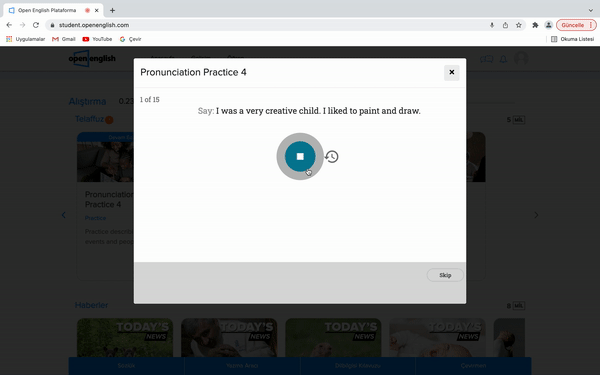Image resolution: width=600 pixels, height=375 pixels.
Task: Open the chat messages icon in header
Action: [x=486, y=59]
